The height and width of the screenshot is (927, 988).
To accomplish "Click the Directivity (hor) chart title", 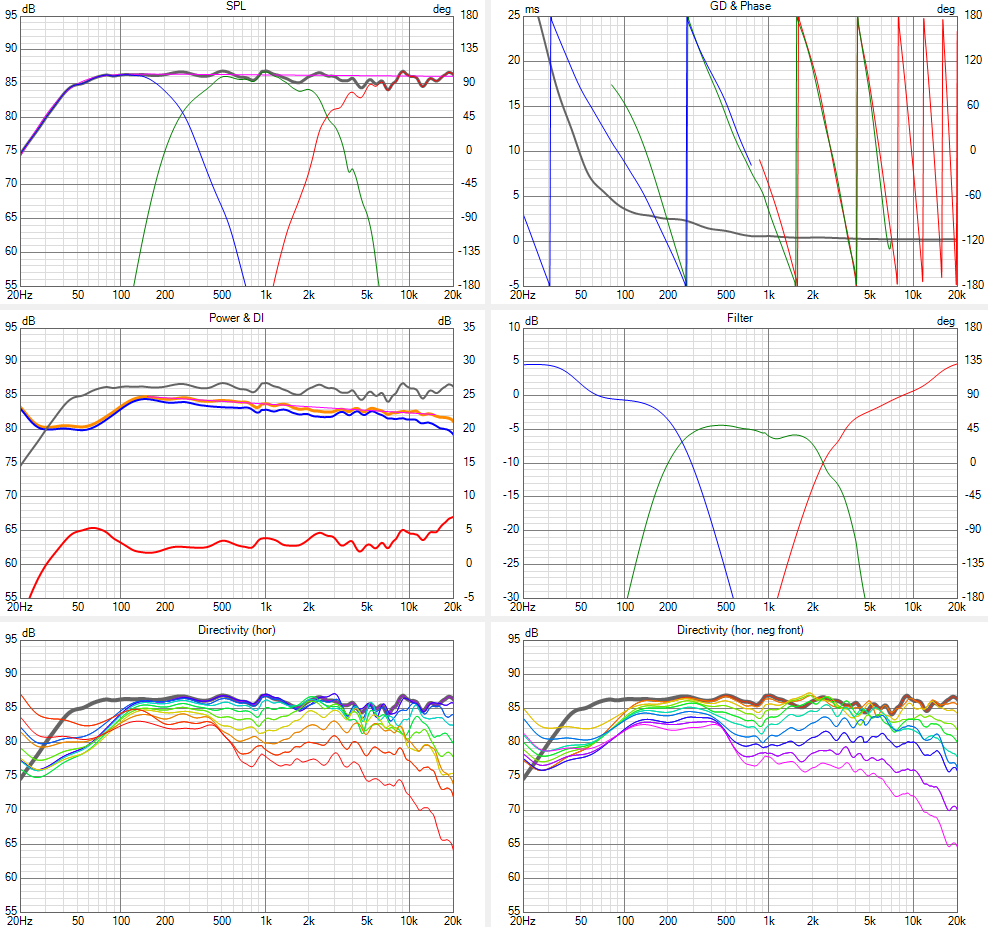I will [236, 630].
